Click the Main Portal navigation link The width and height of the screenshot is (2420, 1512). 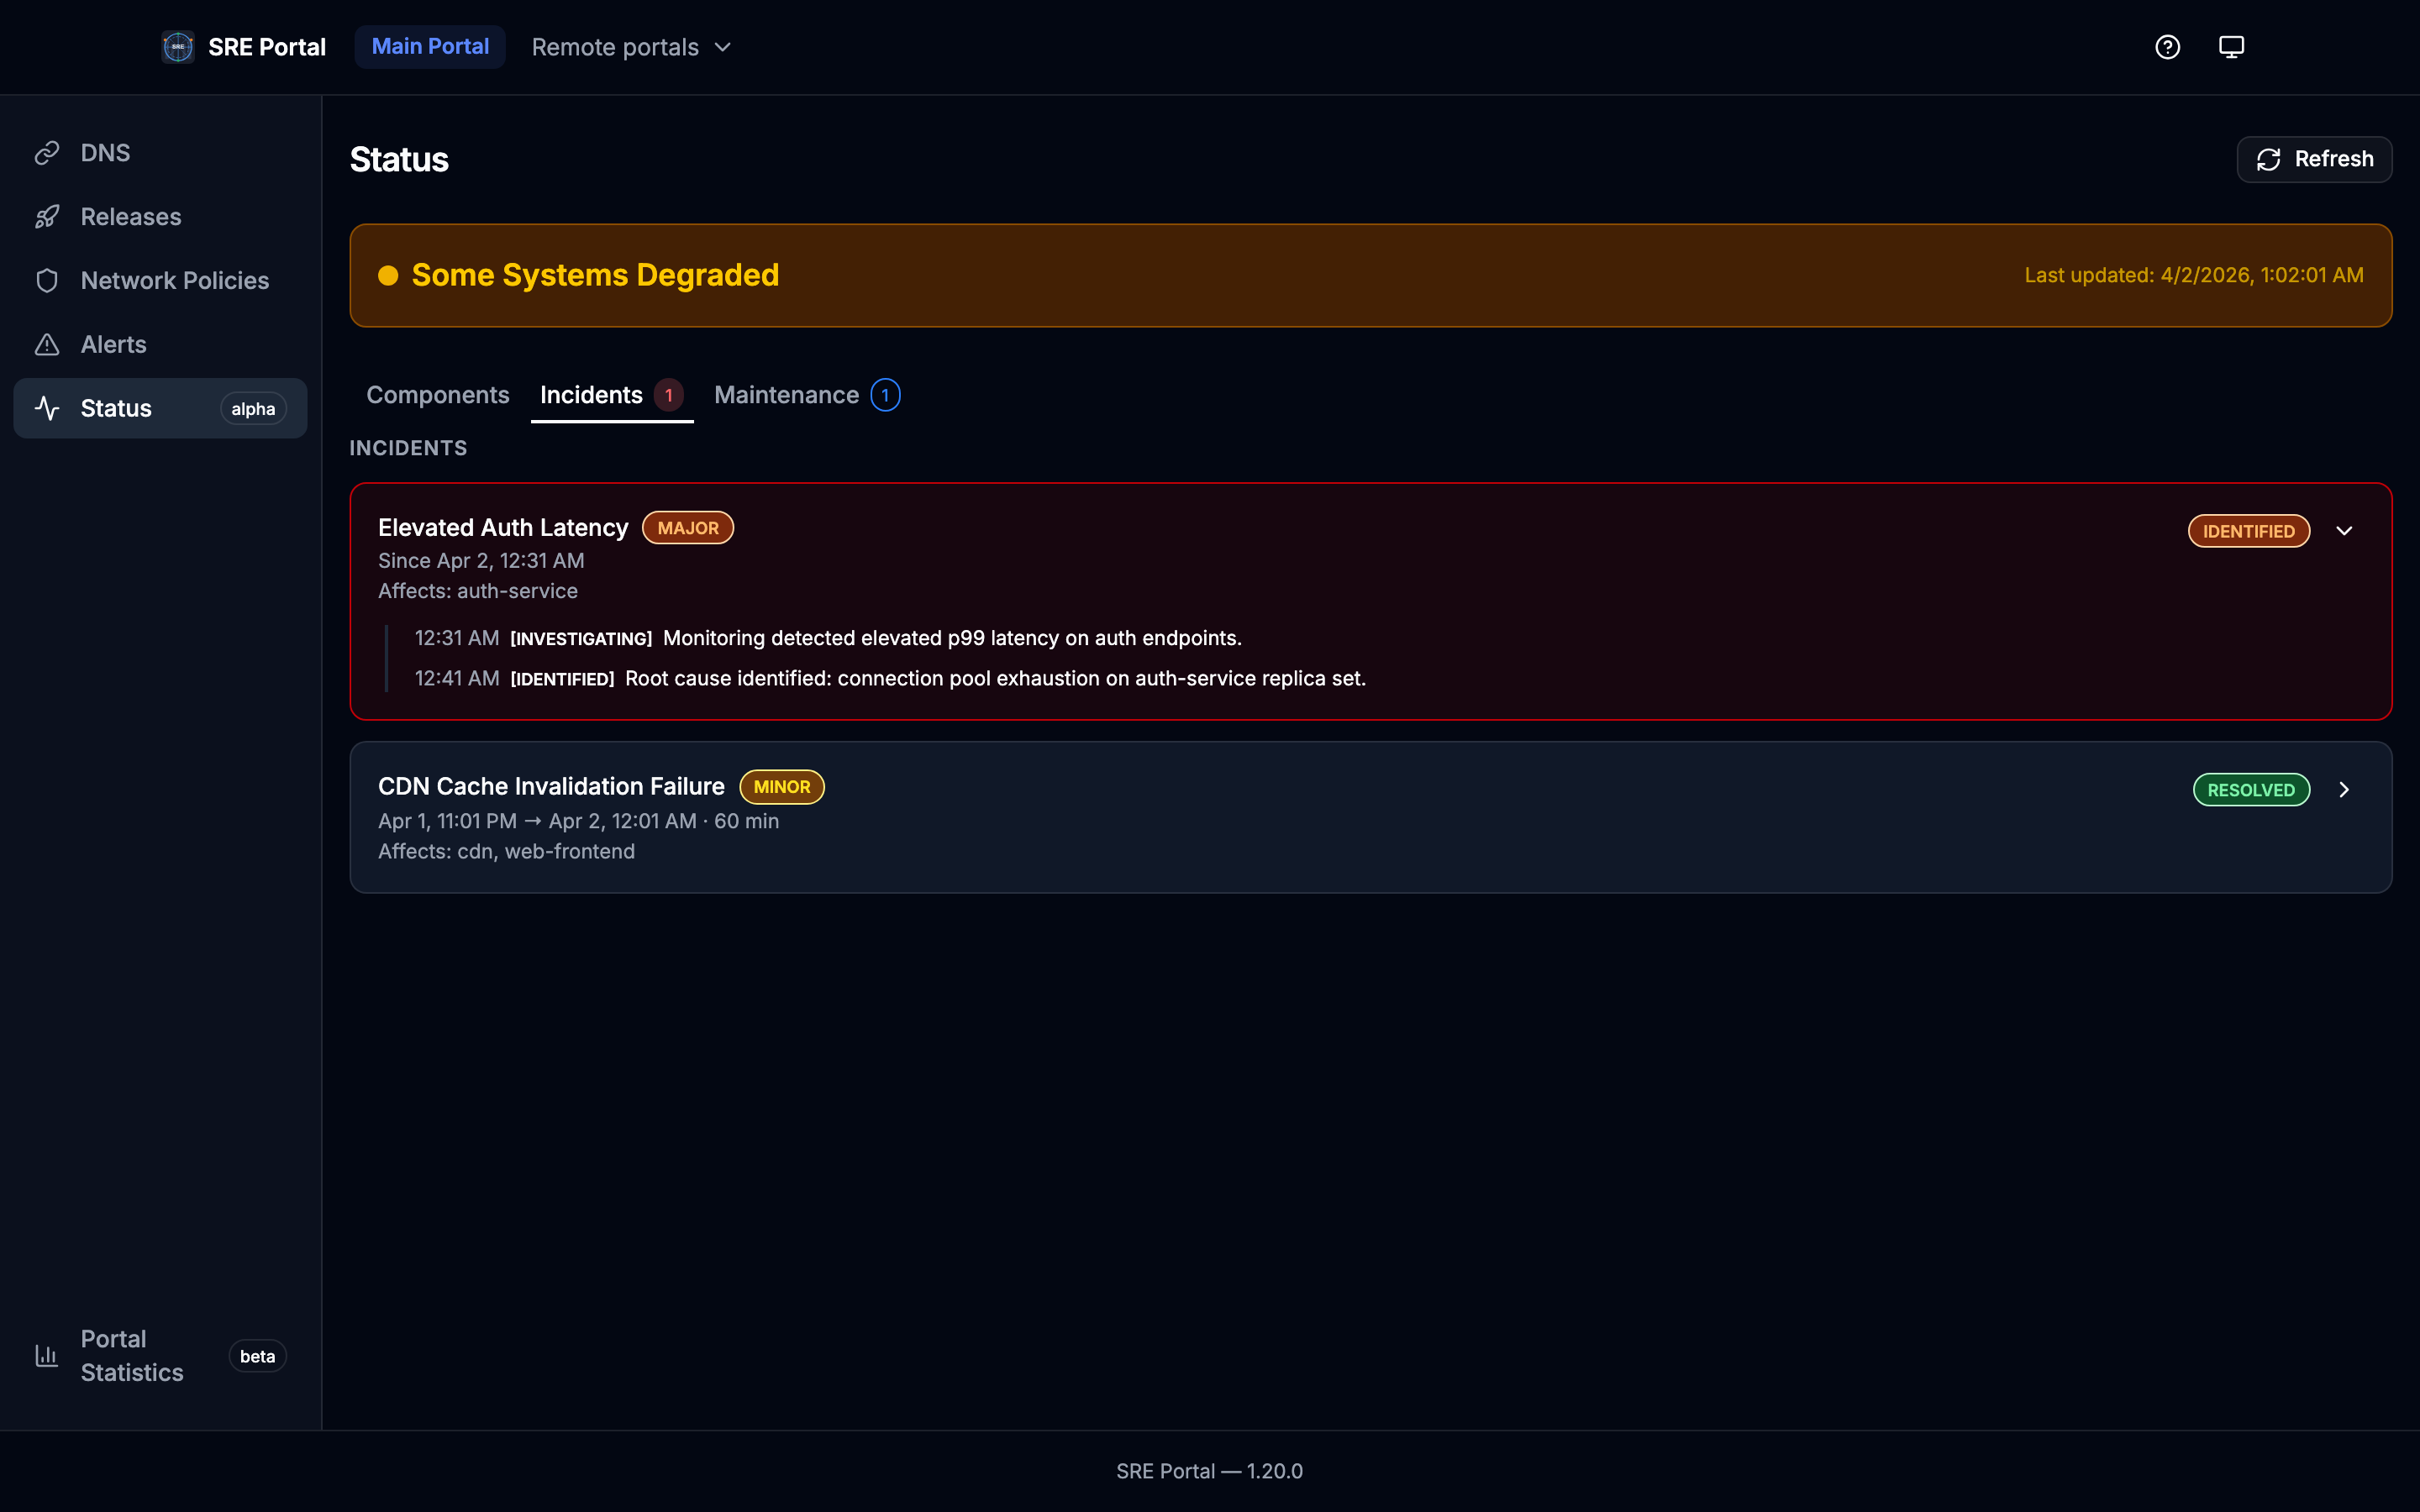430,46
